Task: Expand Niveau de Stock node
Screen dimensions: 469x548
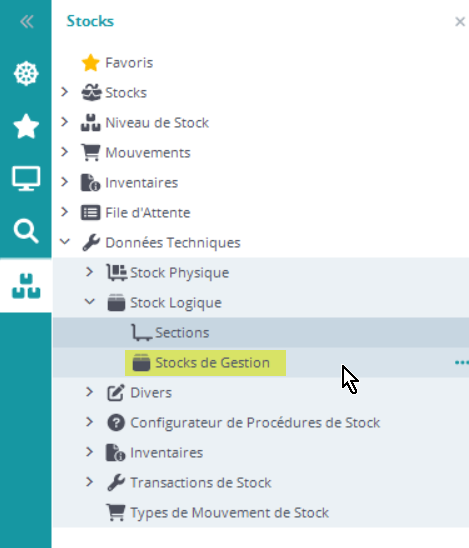Action: (64, 122)
